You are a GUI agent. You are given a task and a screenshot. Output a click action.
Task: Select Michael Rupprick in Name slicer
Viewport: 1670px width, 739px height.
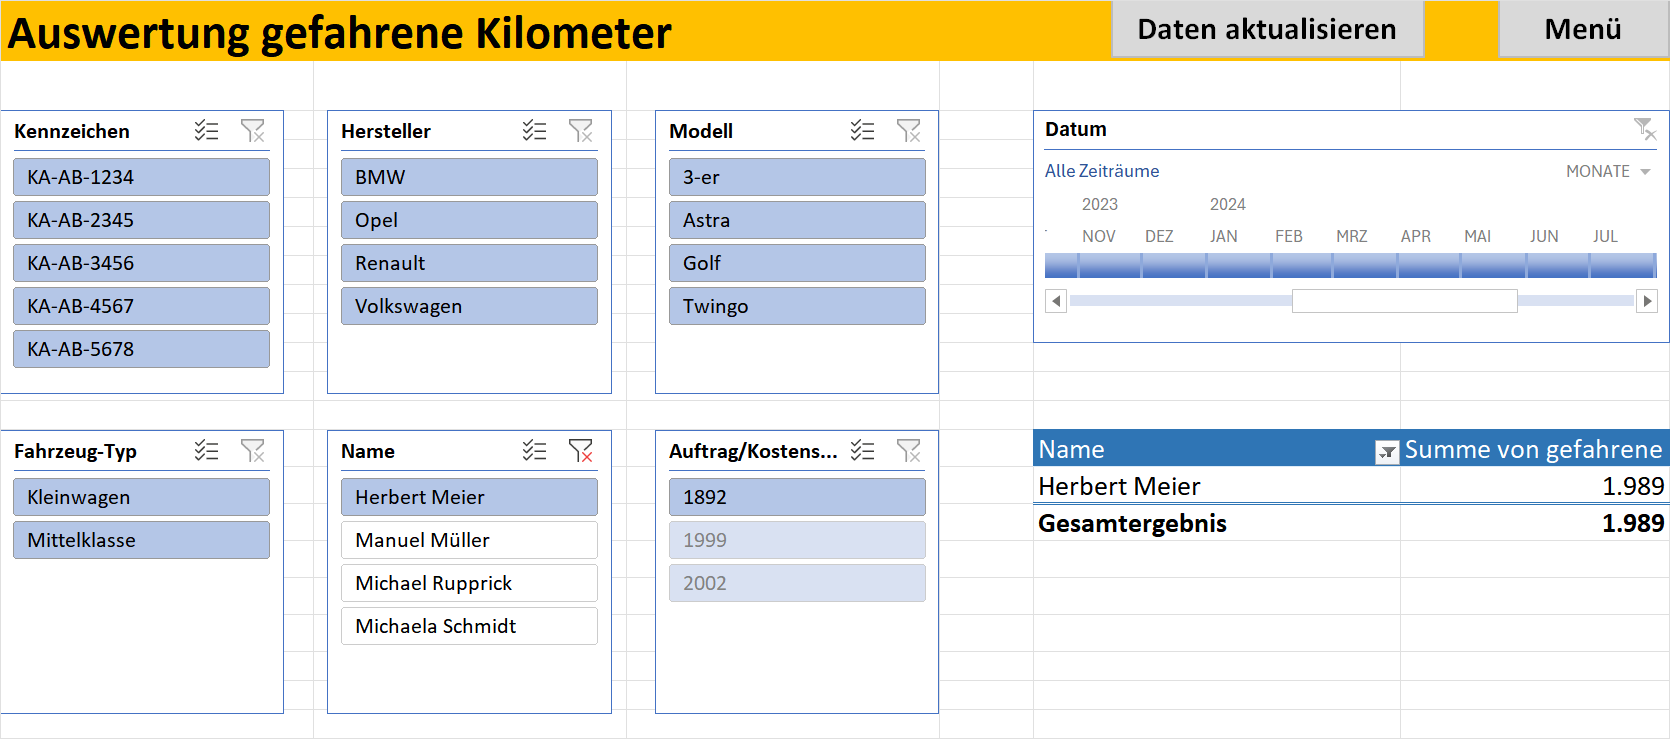tap(469, 583)
